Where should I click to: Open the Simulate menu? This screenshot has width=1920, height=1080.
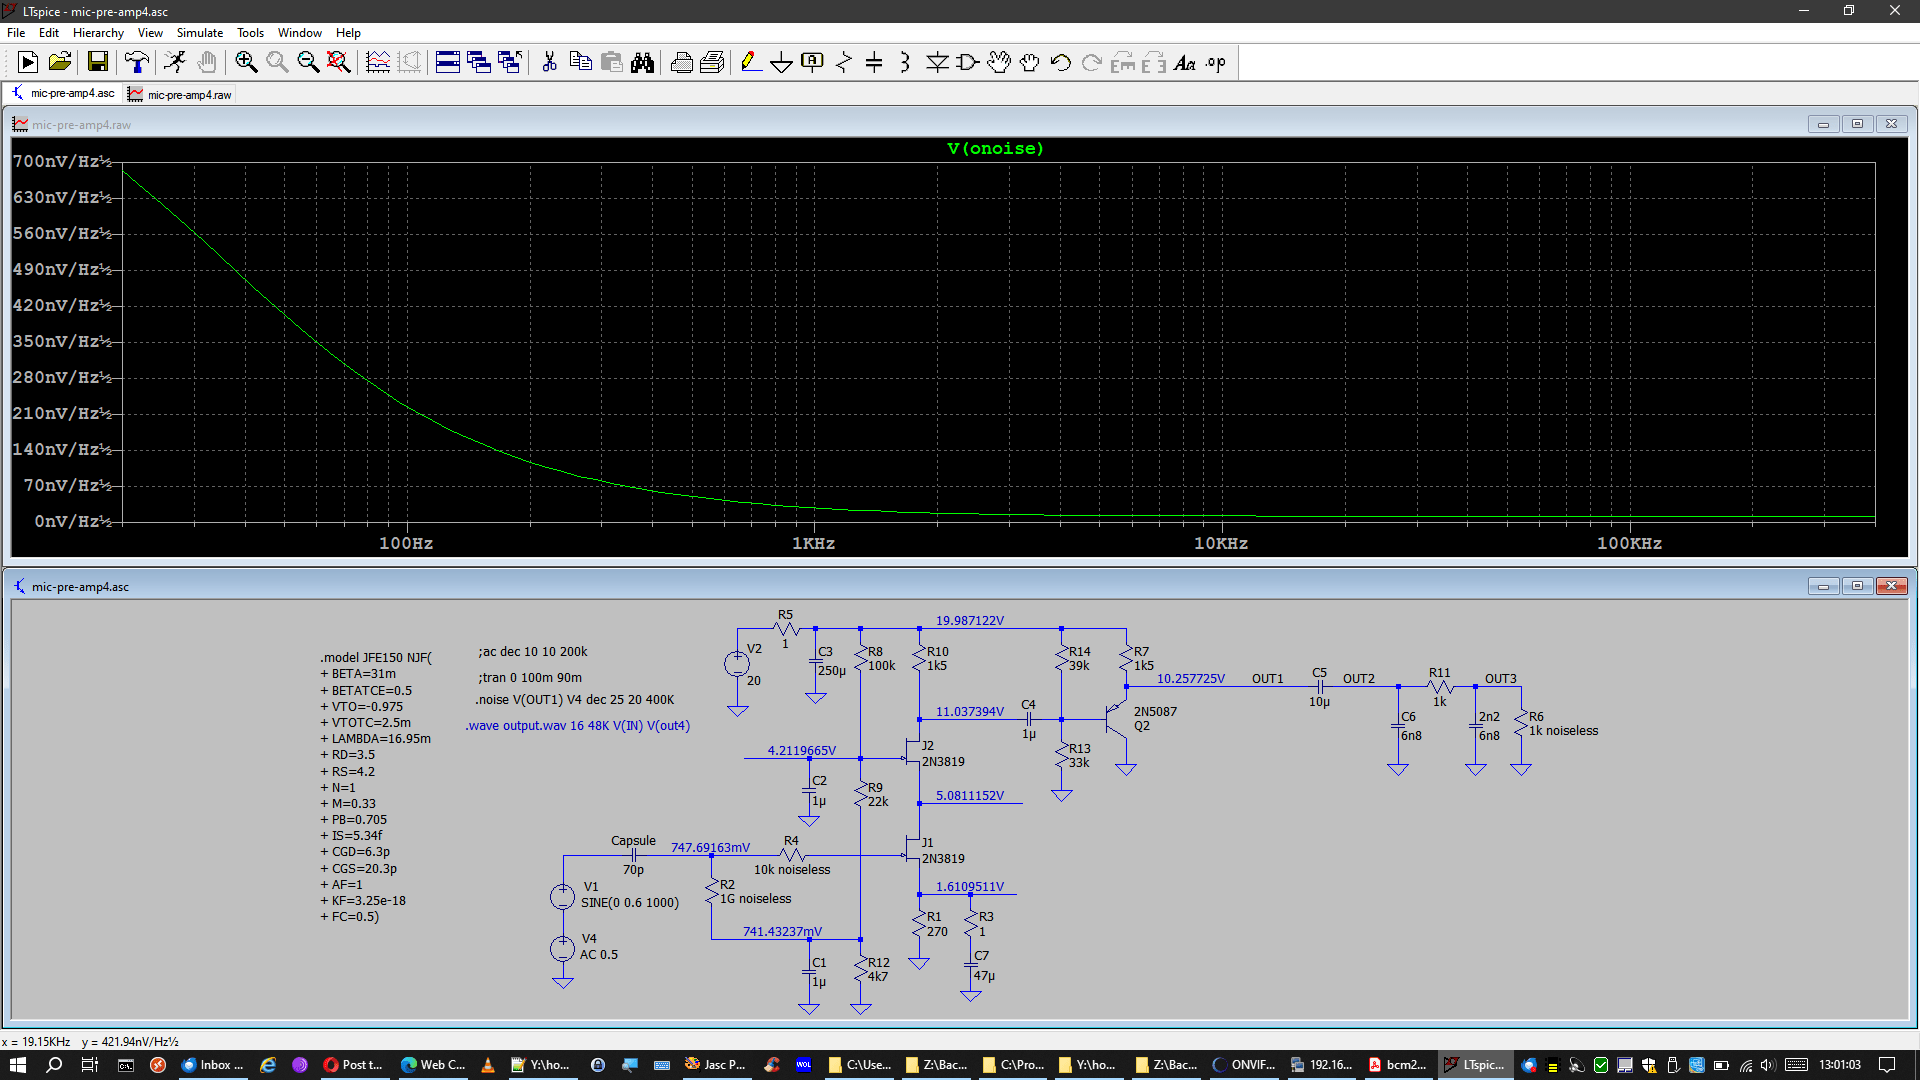pos(200,33)
